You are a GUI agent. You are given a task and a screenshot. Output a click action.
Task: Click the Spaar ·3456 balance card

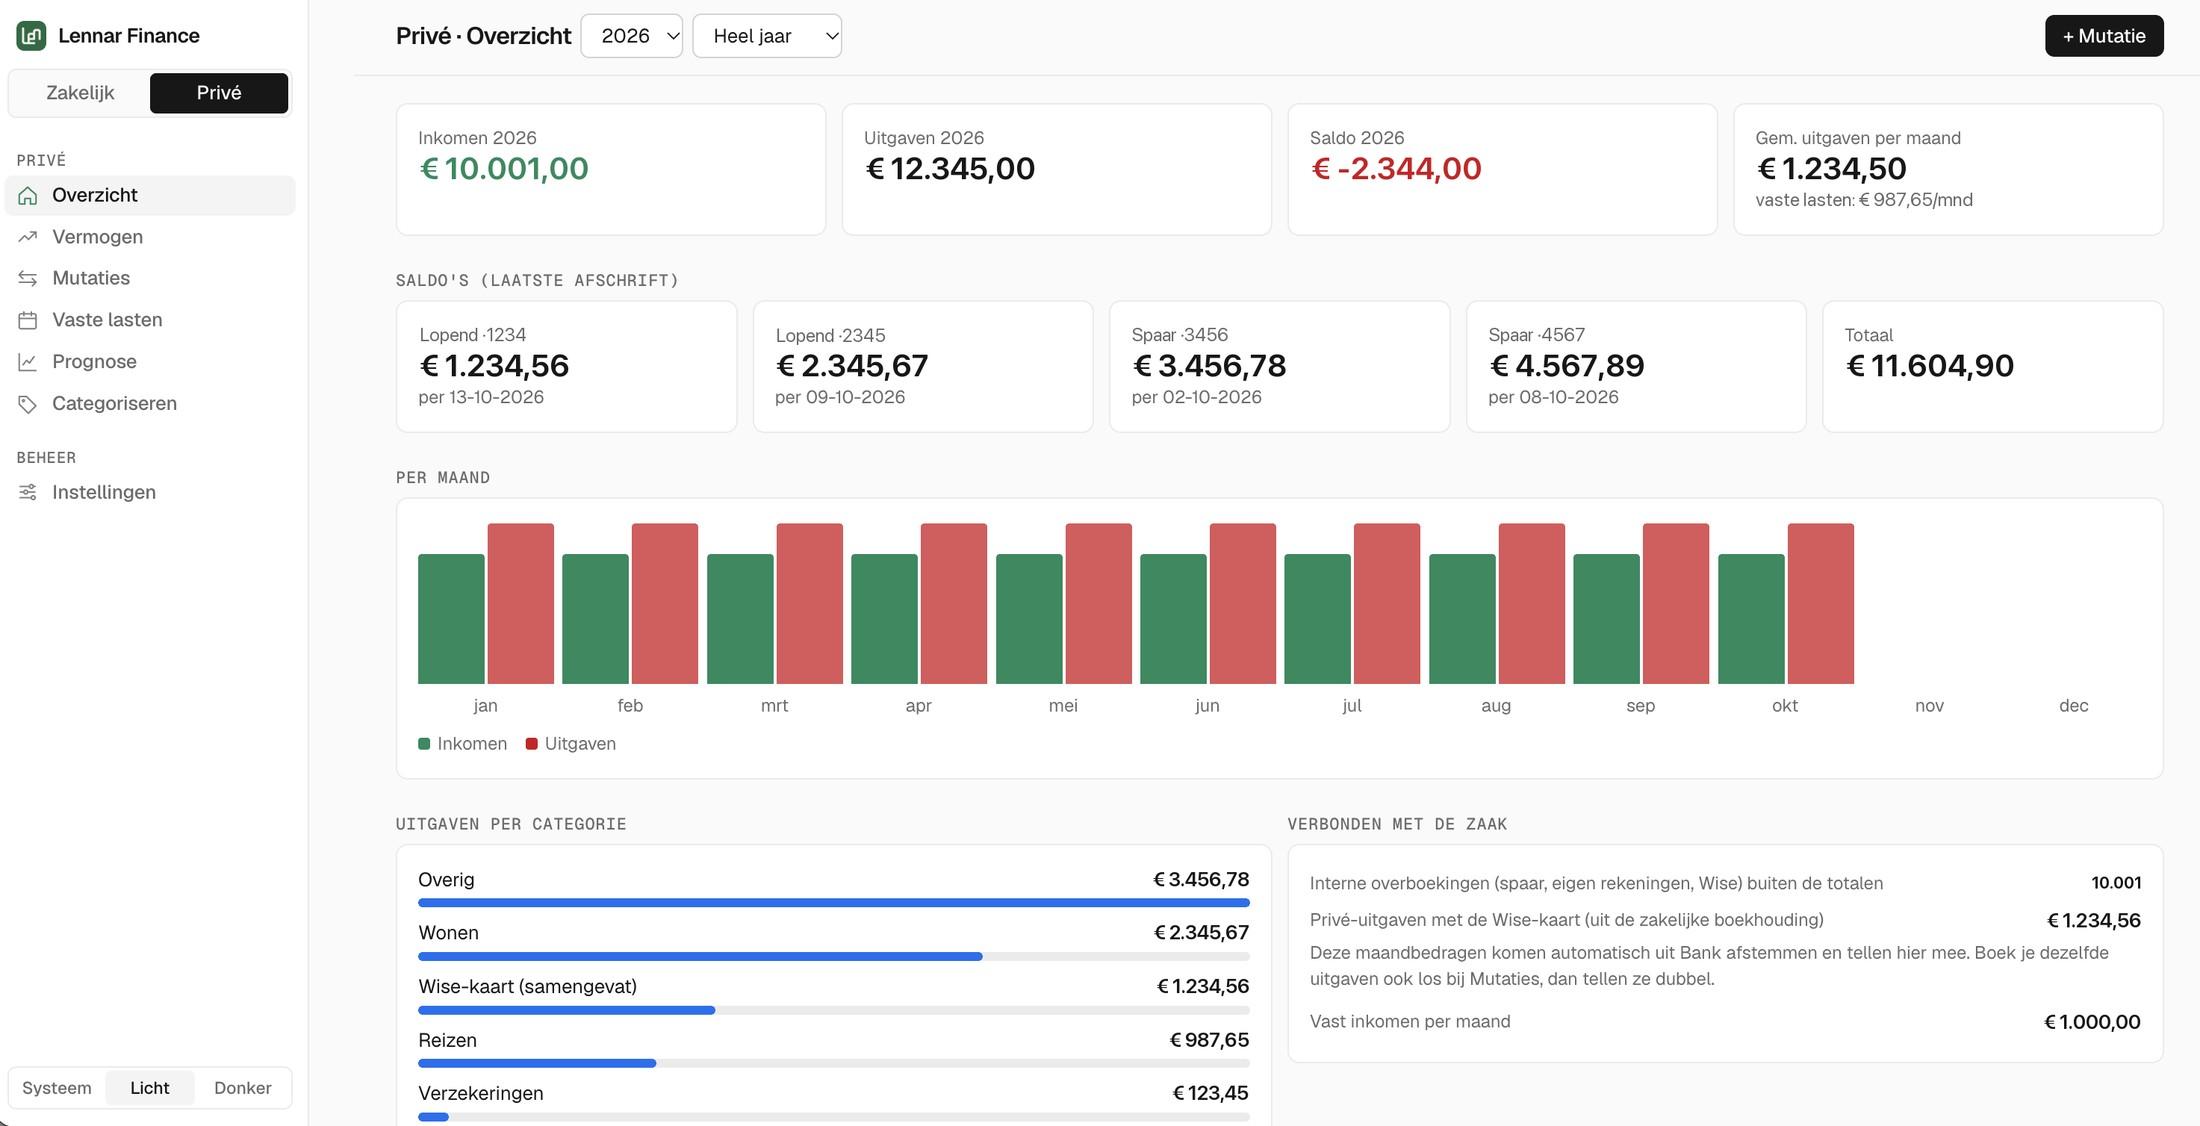coord(1280,367)
